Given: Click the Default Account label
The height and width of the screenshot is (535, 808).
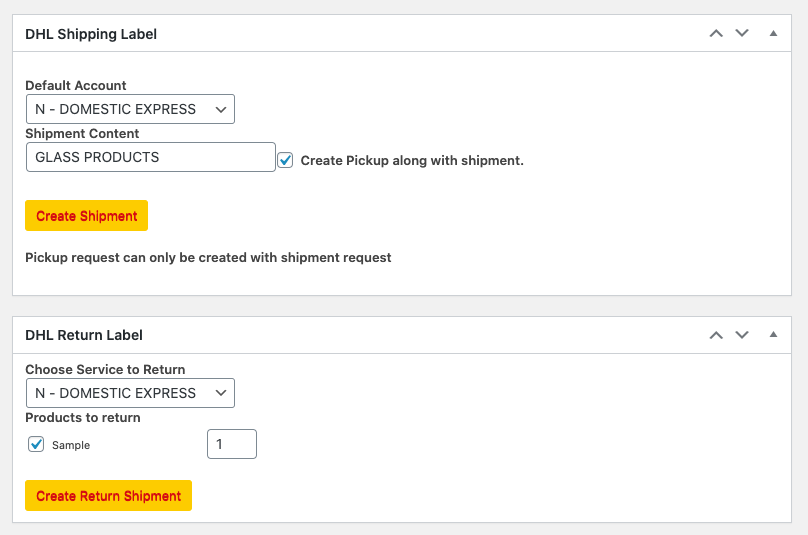Looking at the screenshot, I should tap(76, 86).
